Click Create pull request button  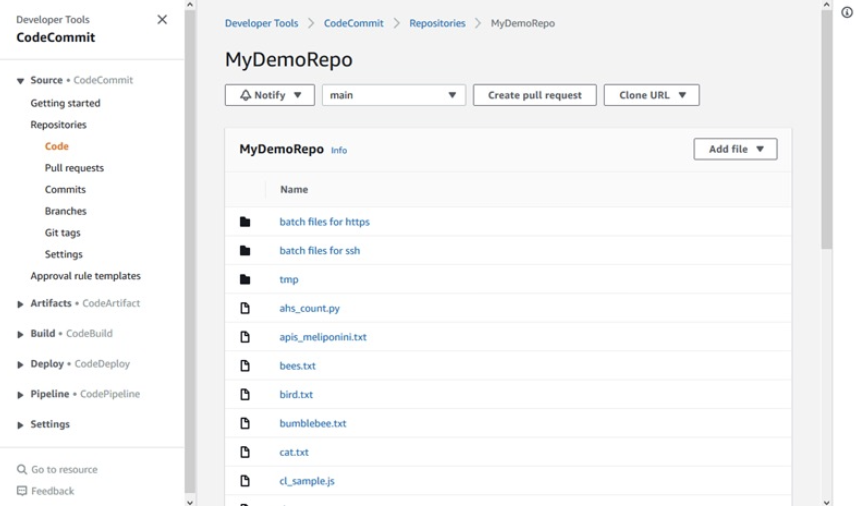pos(534,95)
